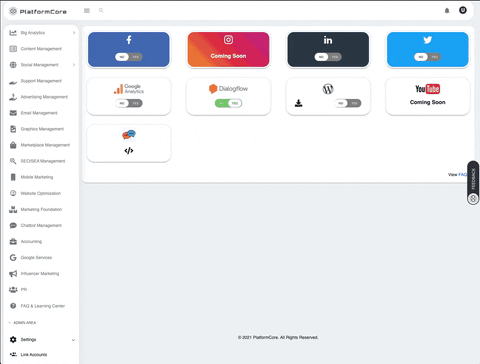Screen dimensions: 480x364
Task: Click the PlatformCore logo
Action: (38, 11)
